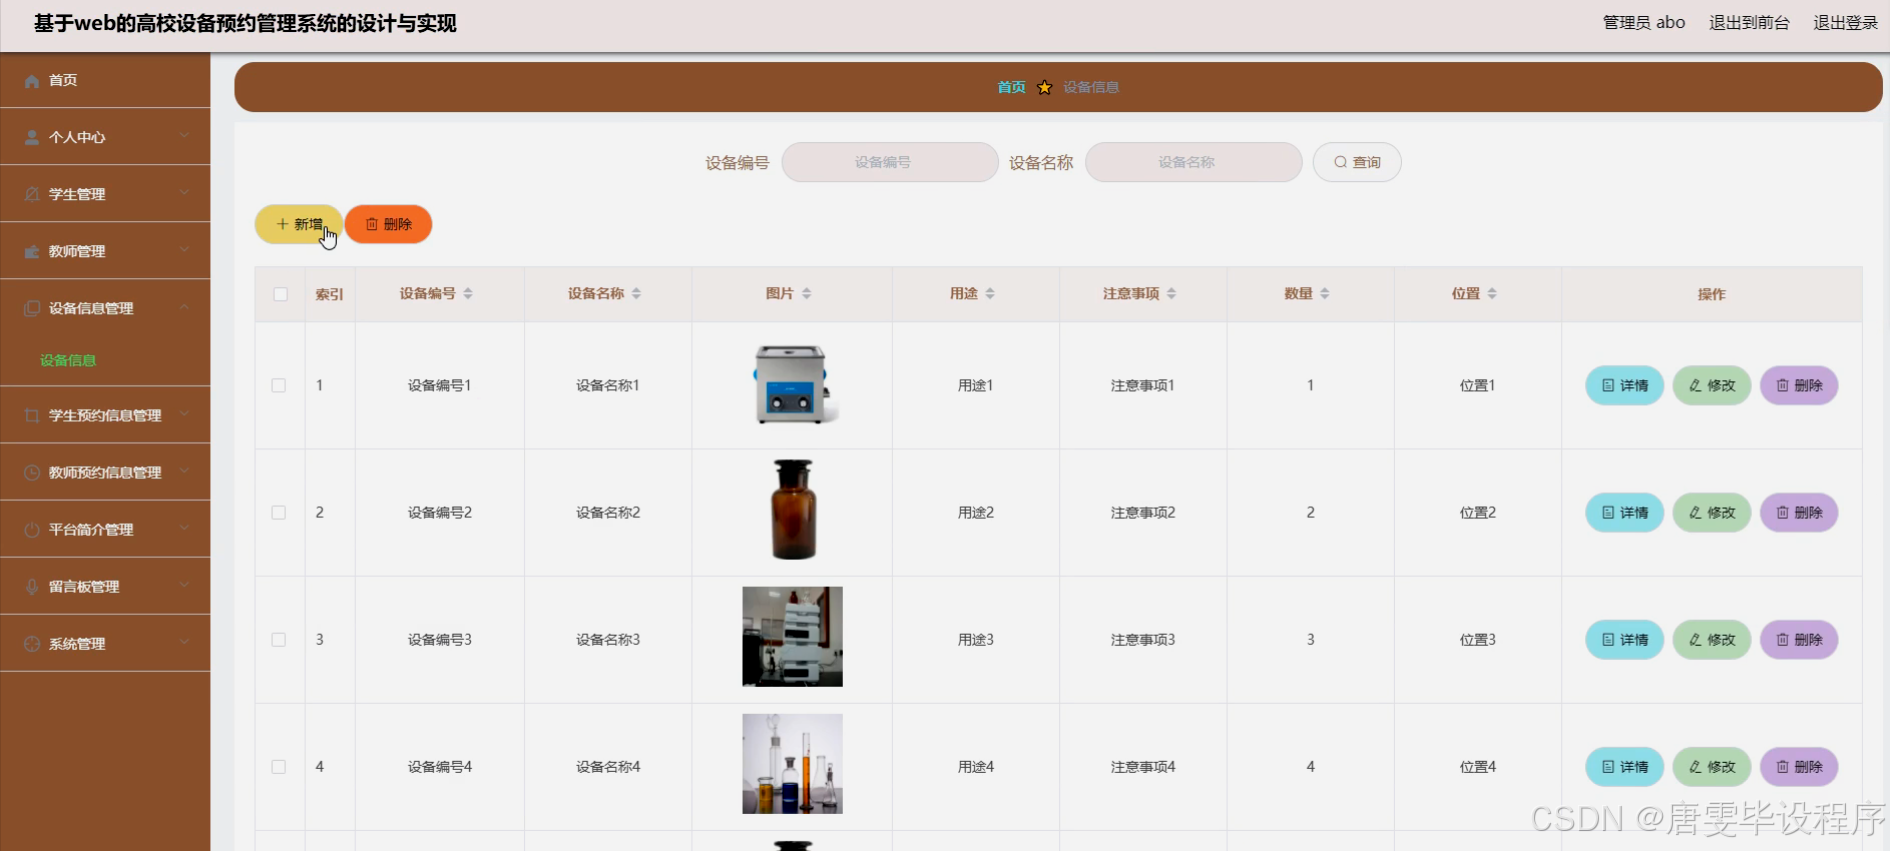Viewport: 1890px width, 851px height.
Task: Expand the 教师管理 chevron
Action: click(184, 250)
